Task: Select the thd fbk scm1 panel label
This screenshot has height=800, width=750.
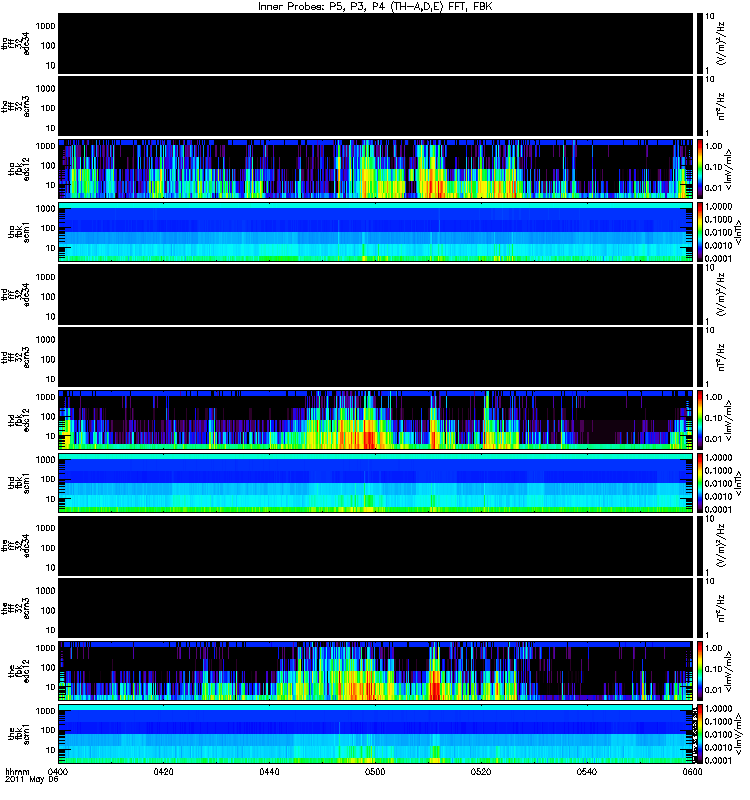Action: click(19, 483)
